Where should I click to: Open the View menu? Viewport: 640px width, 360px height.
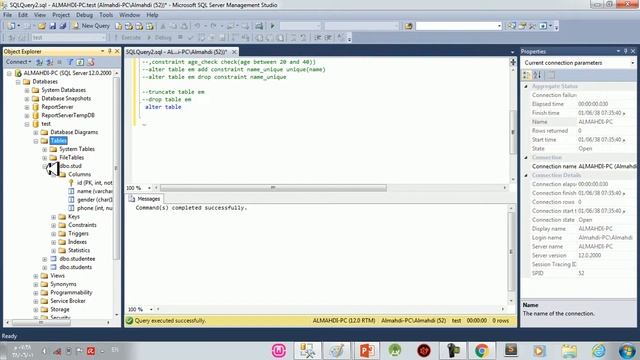pos(40,15)
